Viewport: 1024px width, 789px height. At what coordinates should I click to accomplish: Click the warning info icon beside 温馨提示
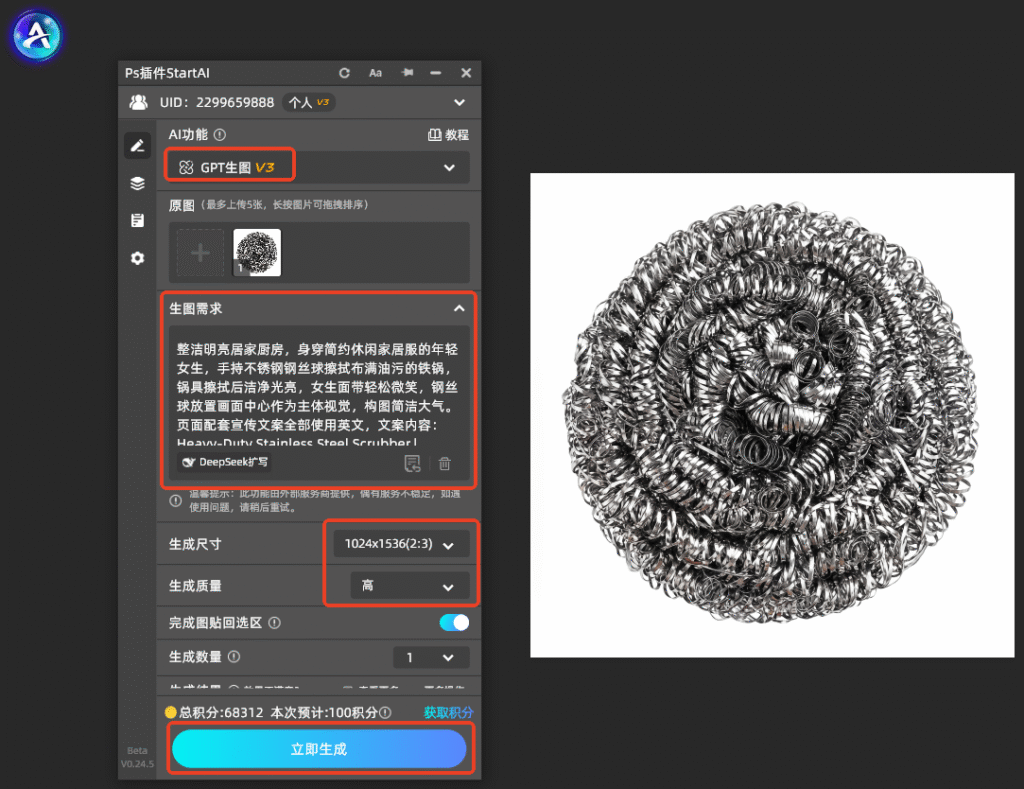click(x=176, y=501)
